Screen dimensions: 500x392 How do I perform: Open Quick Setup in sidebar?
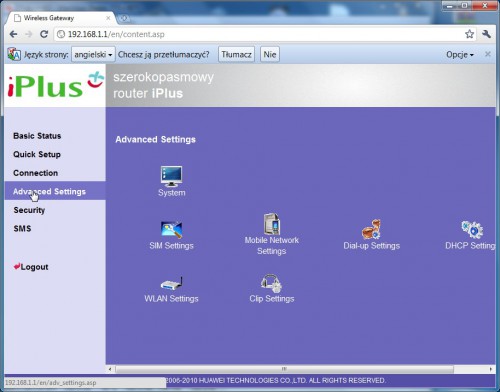tap(37, 154)
